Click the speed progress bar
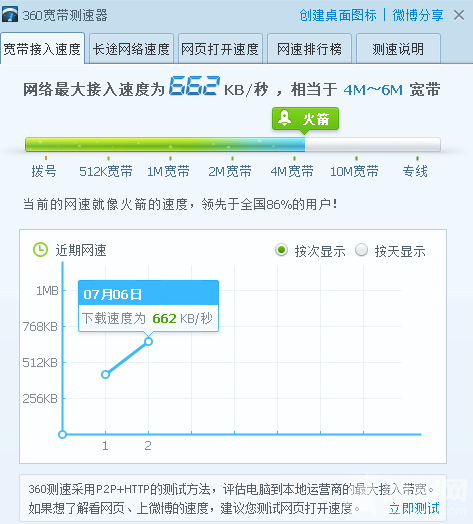Viewport: 473px width, 524px height. (233, 144)
